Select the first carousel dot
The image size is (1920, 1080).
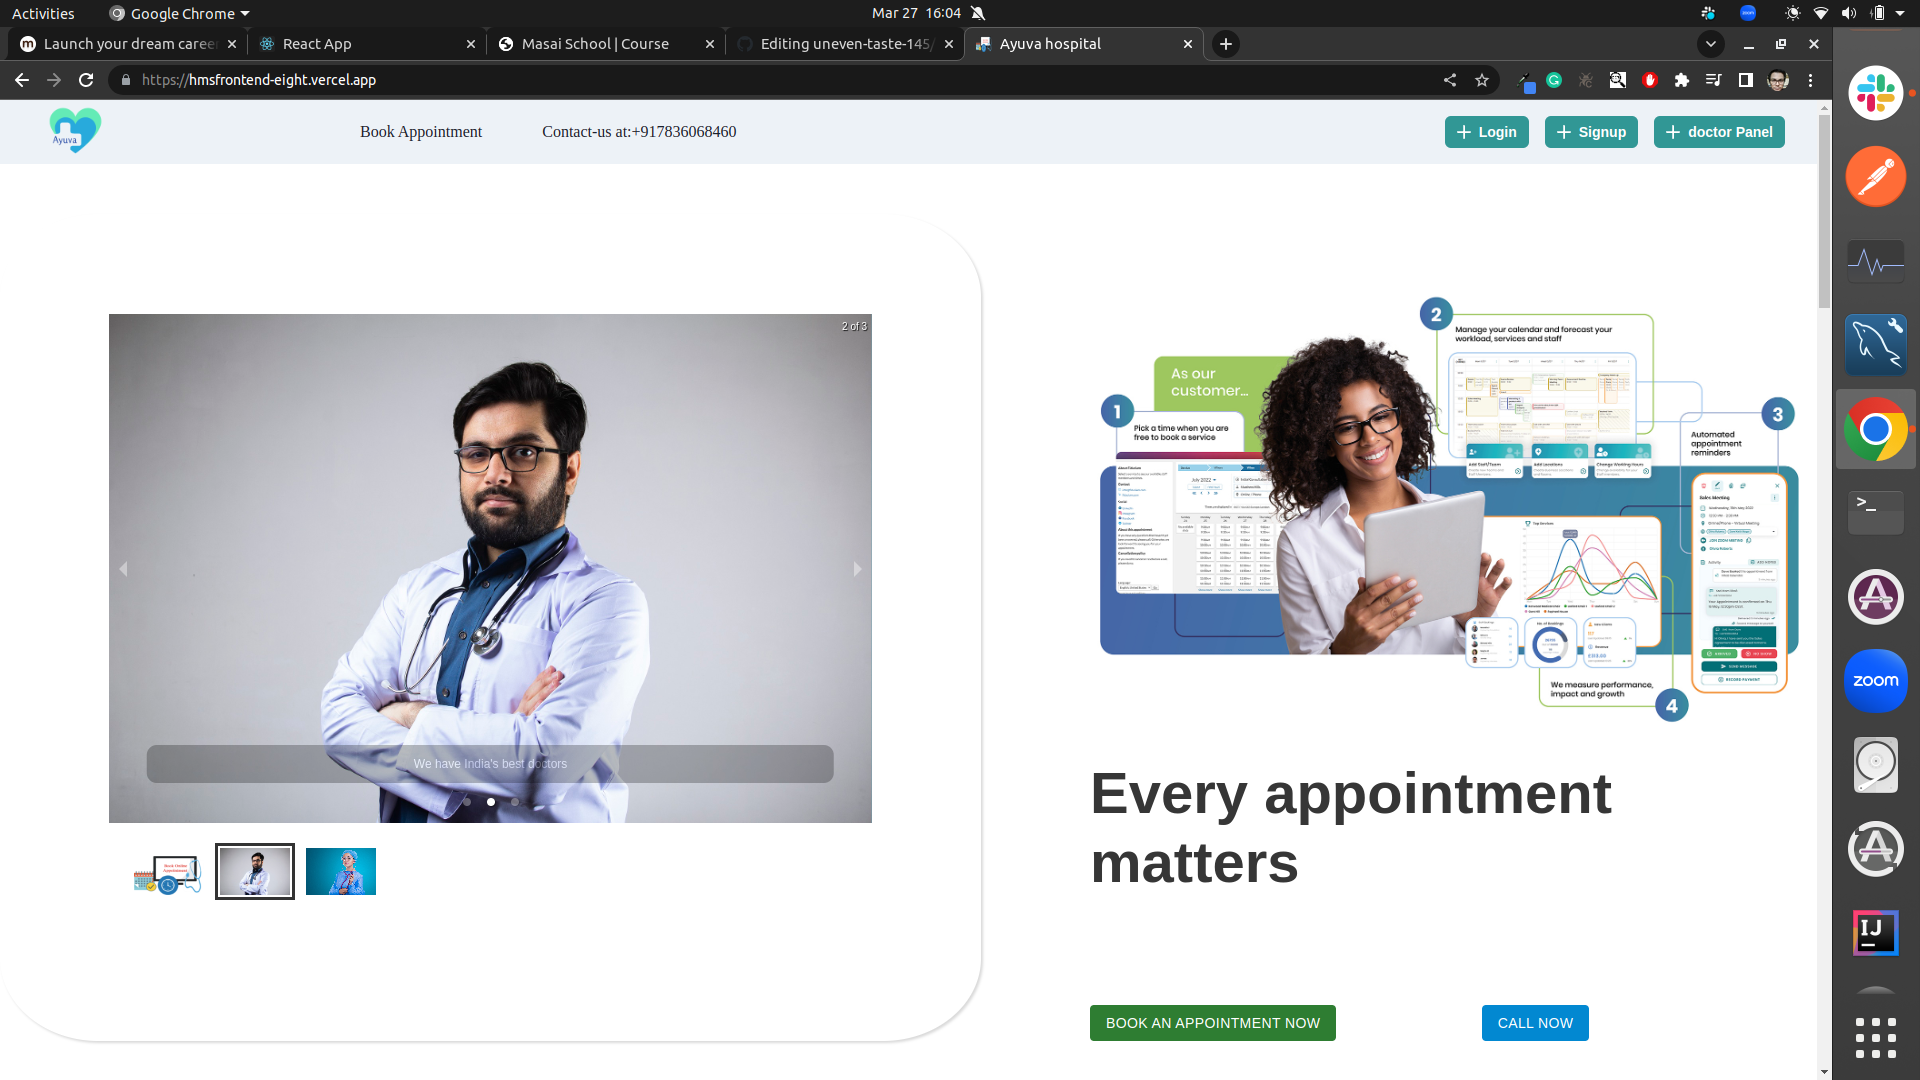coord(467,802)
